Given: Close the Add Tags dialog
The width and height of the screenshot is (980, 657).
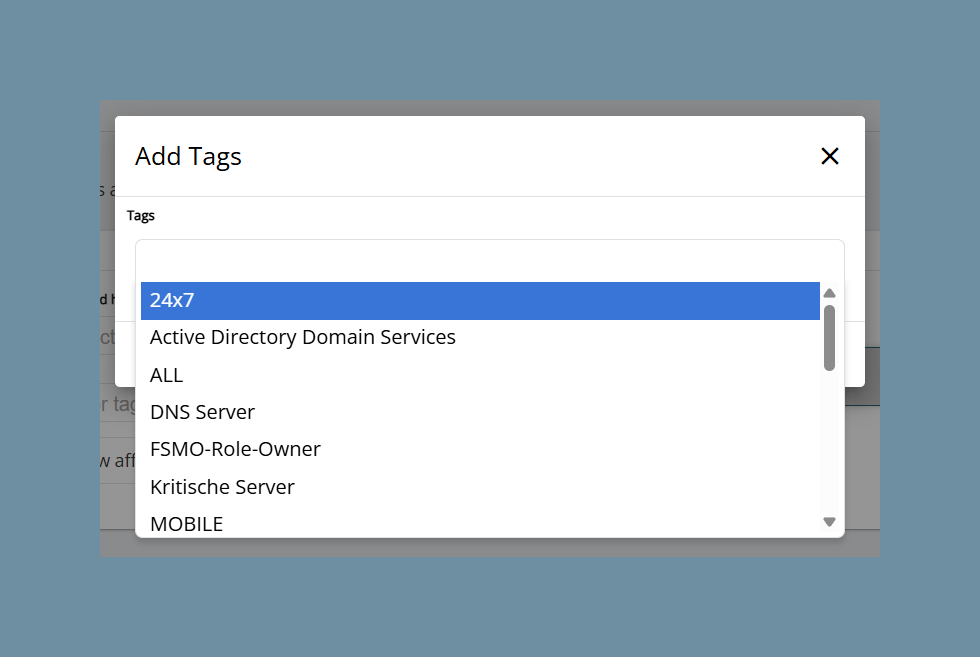Looking at the screenshot, I should (x=829, y=156).
